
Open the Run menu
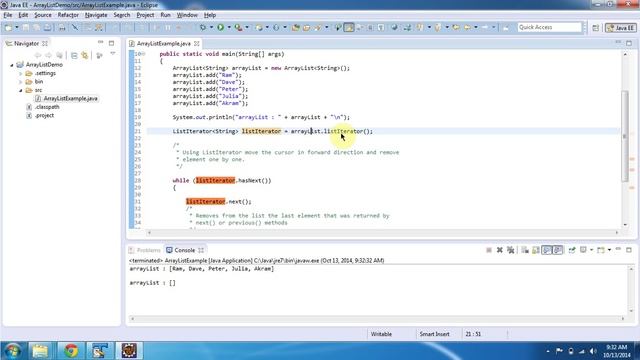point(165,15)
